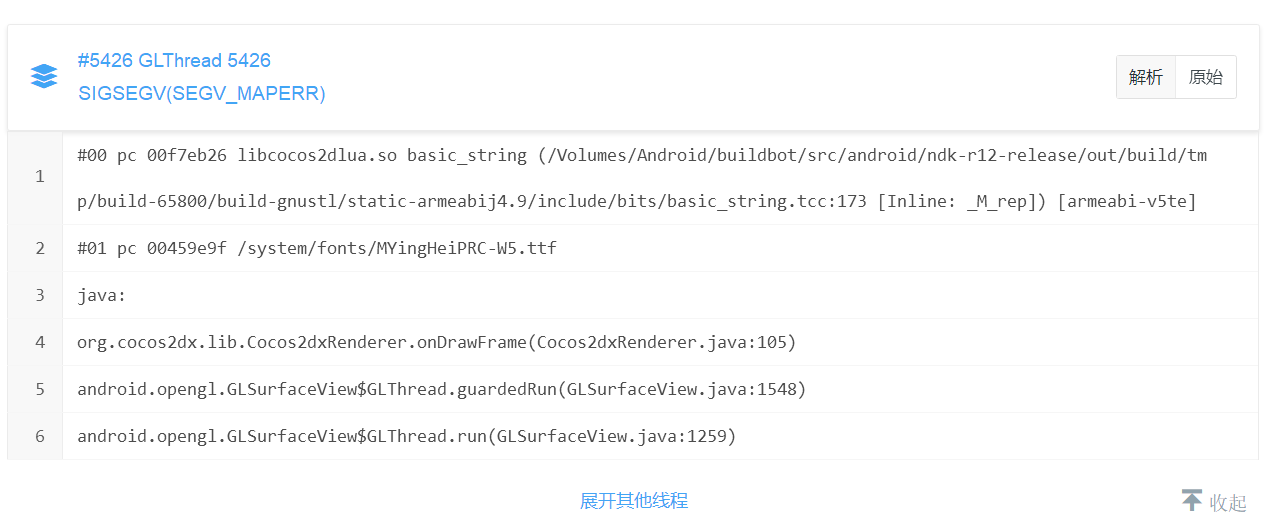This screenshot has height=521, width=1270.
Task: Select stack line number 1
Action: point(40,177)
